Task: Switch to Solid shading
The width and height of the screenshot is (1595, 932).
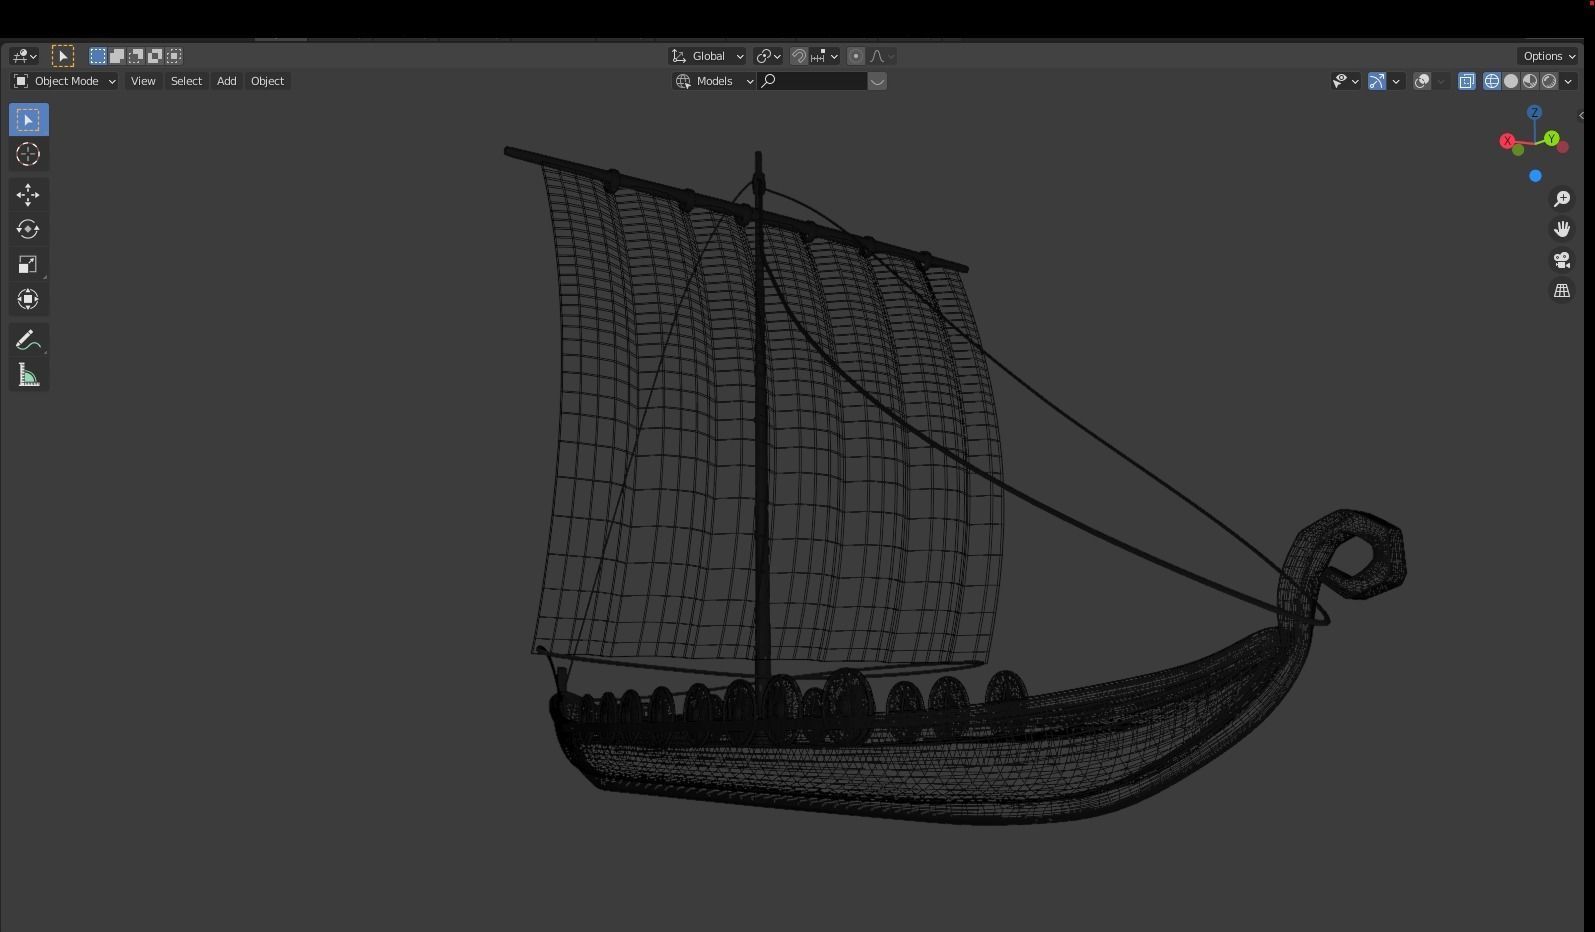Action: coord(1511,81)
